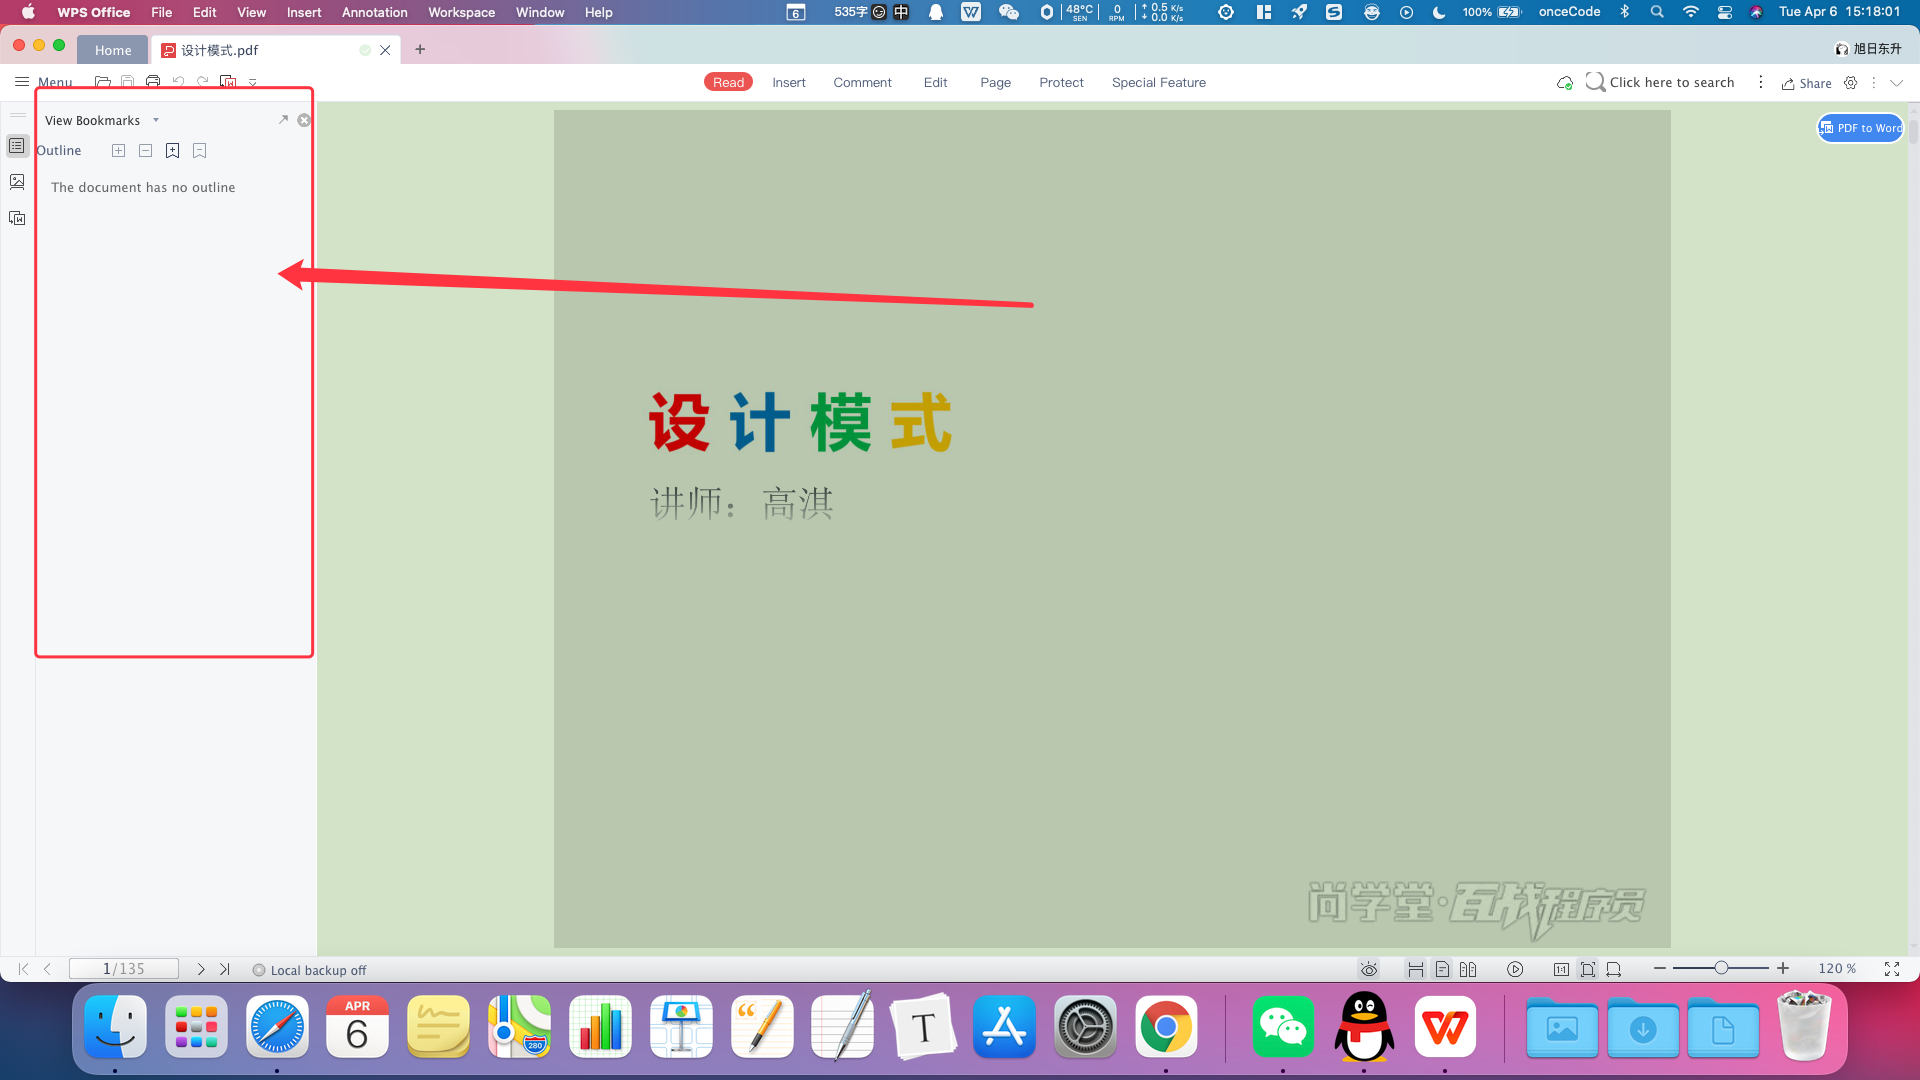Screen dimensions: 1920x1080
Task: Toggle eye protection mode icon
Action: point(1369,969)
